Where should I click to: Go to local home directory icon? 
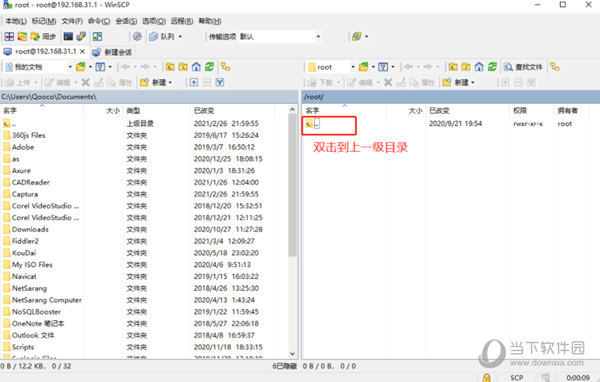pos(196,67)
